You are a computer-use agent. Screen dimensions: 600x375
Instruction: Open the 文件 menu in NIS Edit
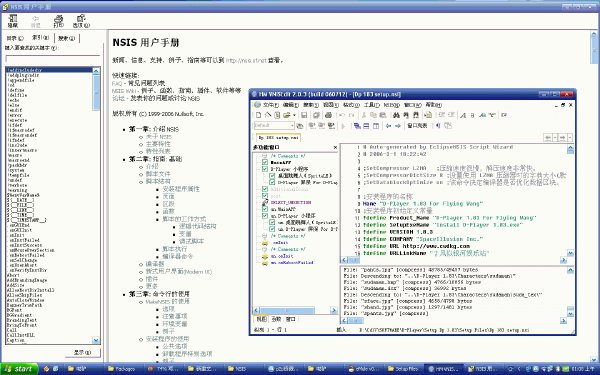[x=270, y=104]
